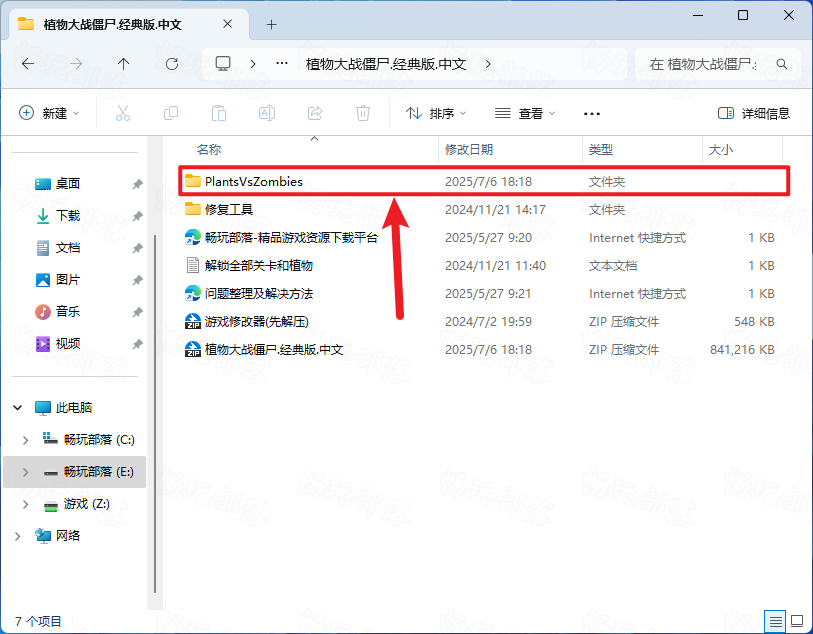This screenshot has width=813, height=634.
Task: Close the 植物大战僵尸.经典版.中文 tab
Action: click(228, 24)
